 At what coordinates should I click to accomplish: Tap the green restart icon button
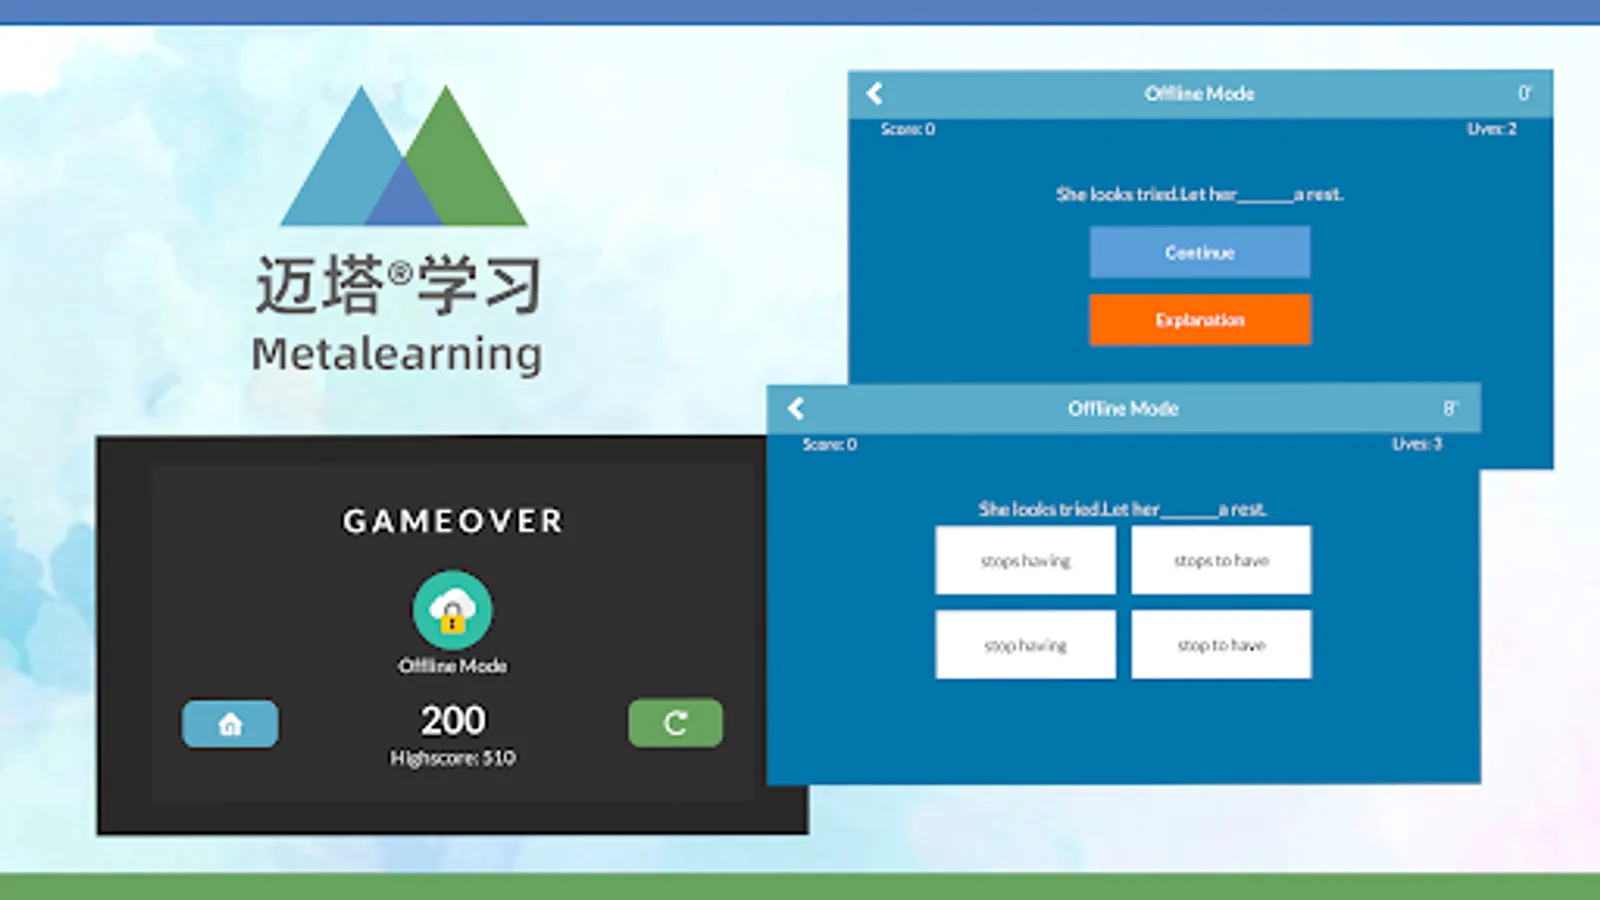pos(675,723)
